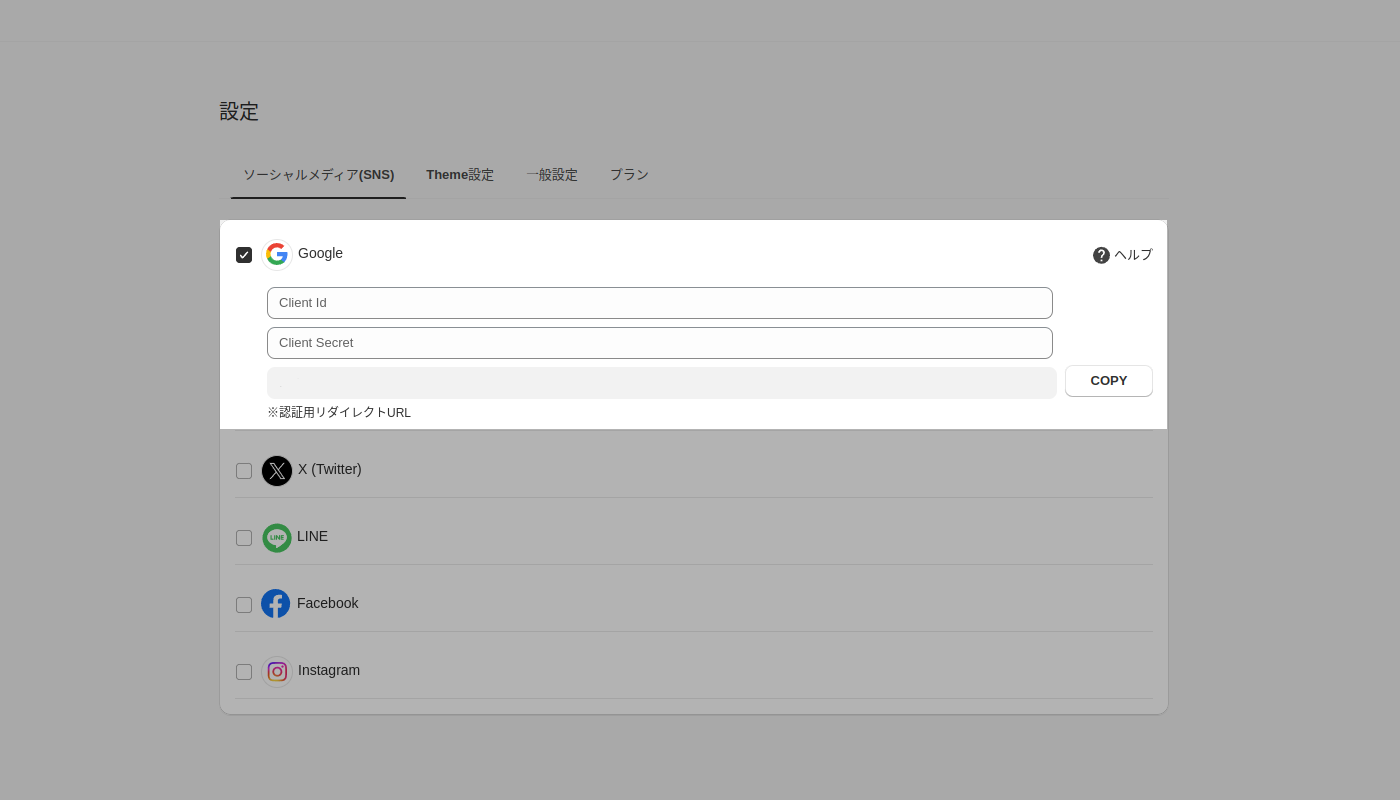
Task: Focus the Client Id input field
Action: [x=660, y=303]
